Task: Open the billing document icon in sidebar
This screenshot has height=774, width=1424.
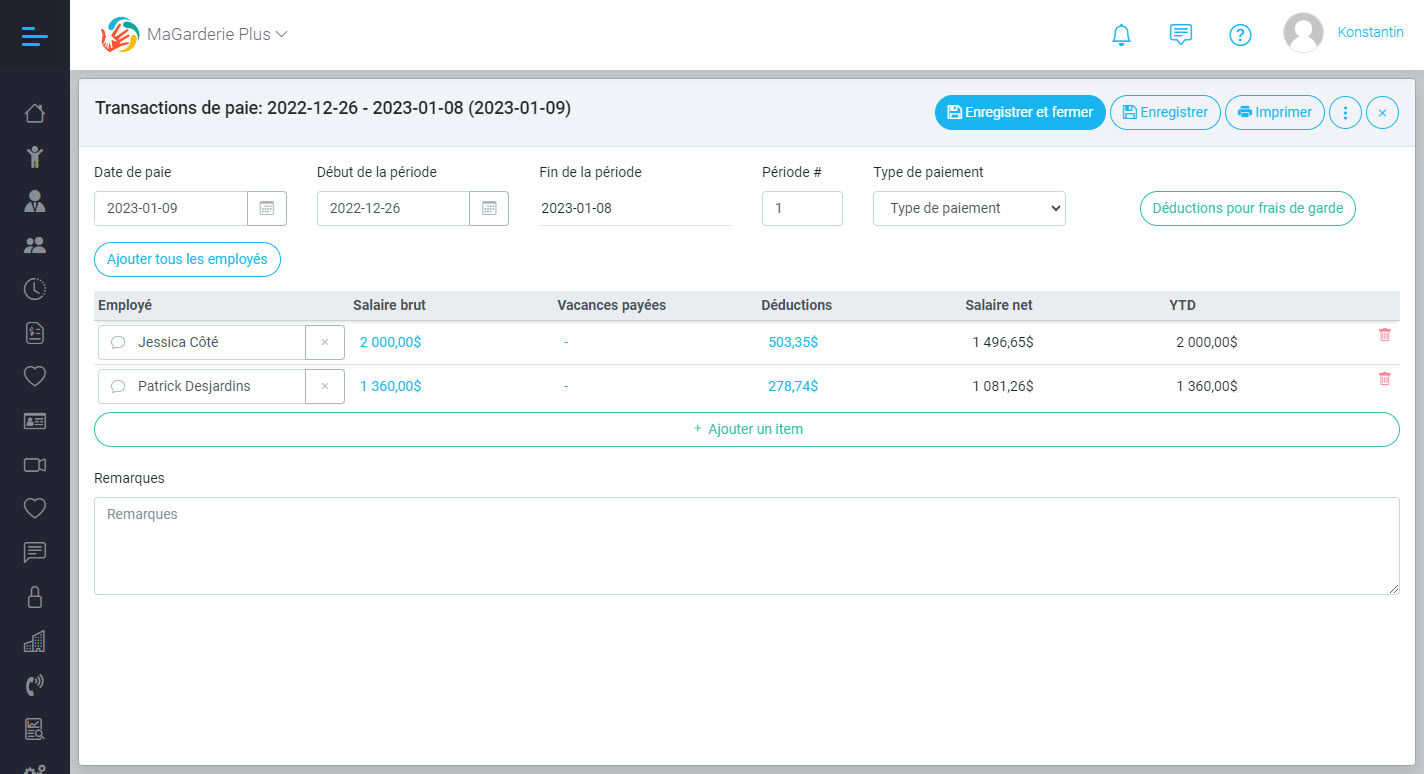Action: (x=35, y=332)
